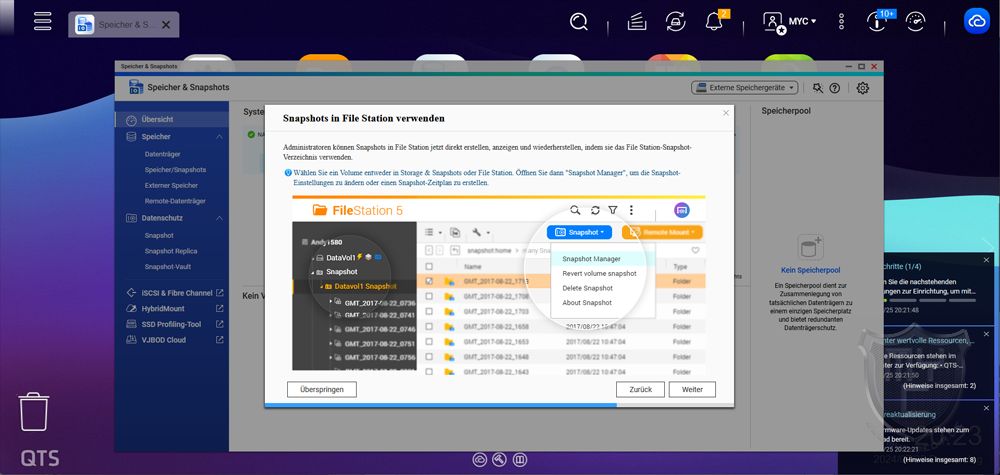This screenshot has height=475, width=1000.
Task: Open external devices sync icon in top bar
Action: tap(675, 22)
